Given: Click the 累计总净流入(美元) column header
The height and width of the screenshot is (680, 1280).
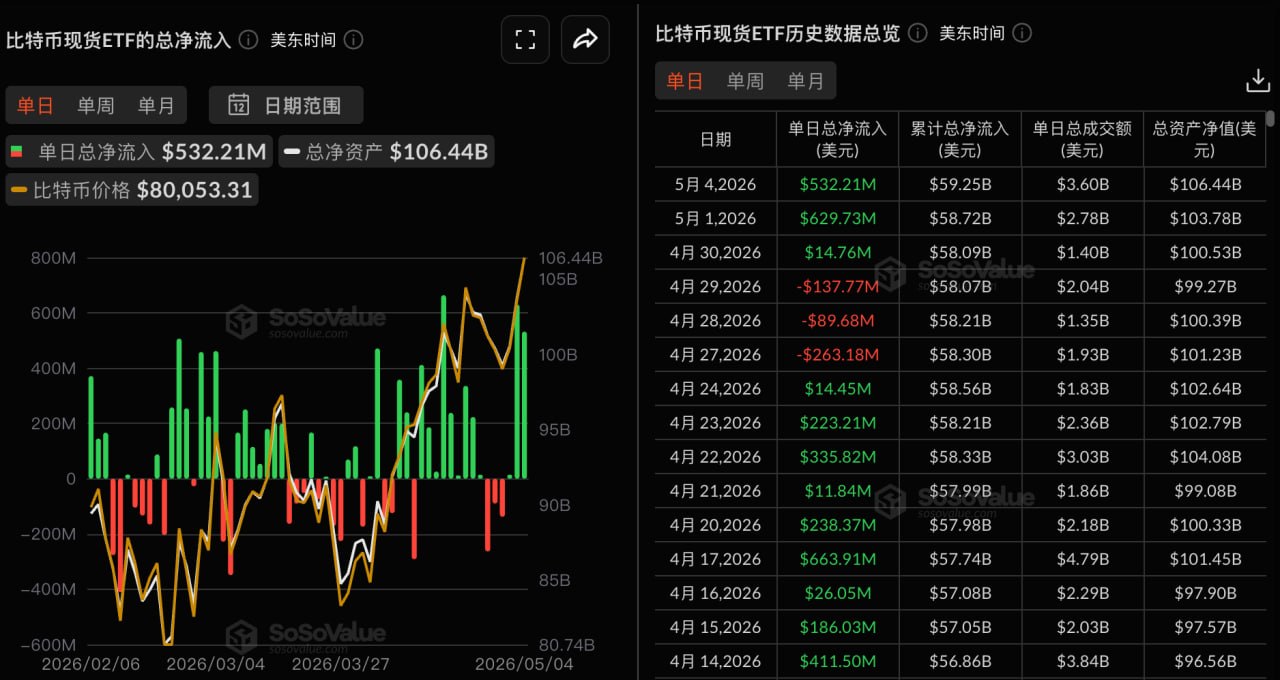Looking at the screenshot, I should 960,140.
